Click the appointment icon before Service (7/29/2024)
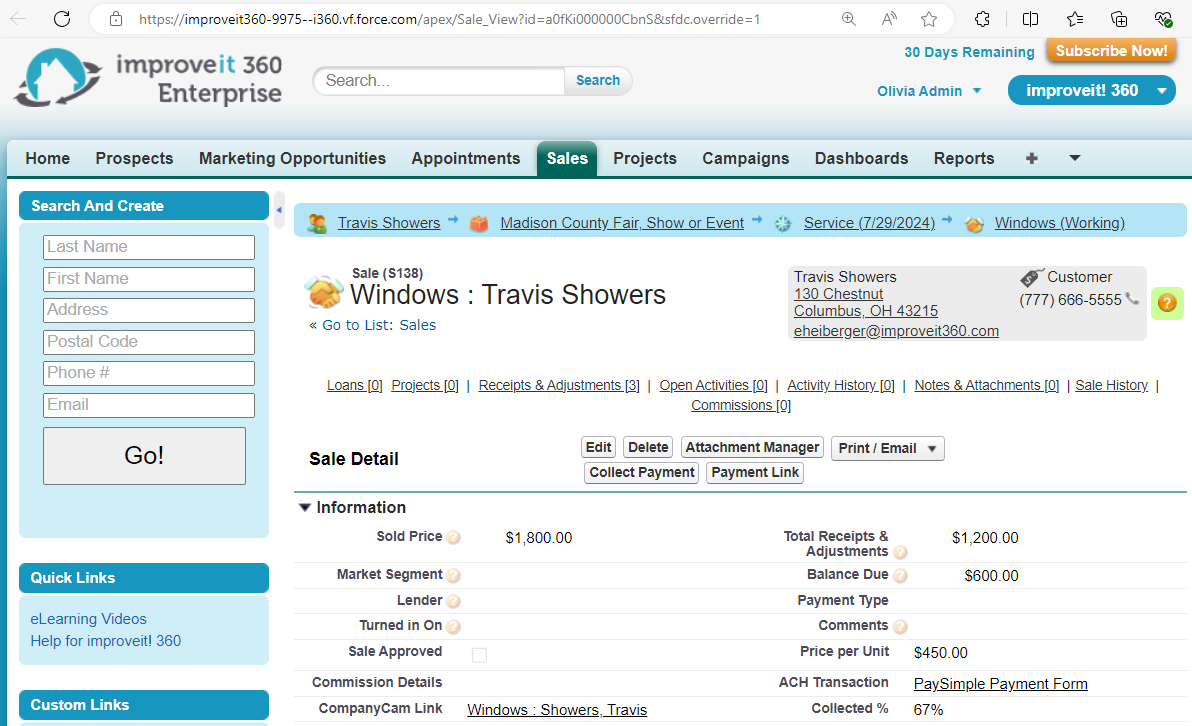 point(783,224)
